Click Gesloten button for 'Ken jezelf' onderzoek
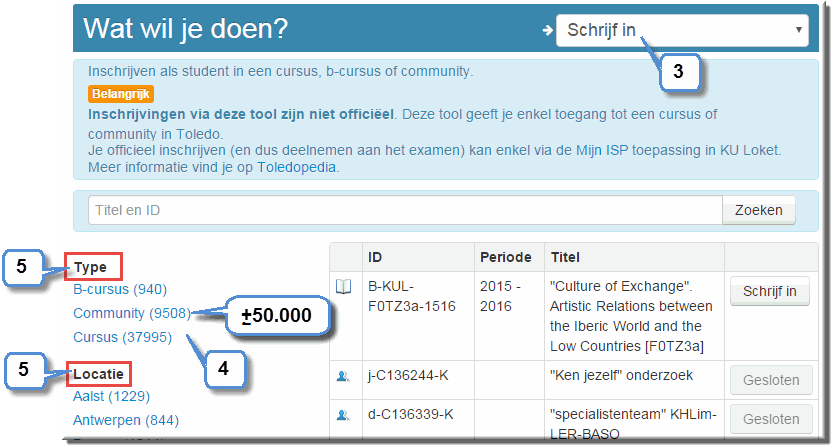The image size is (835, 448). [x=771, y=380]
